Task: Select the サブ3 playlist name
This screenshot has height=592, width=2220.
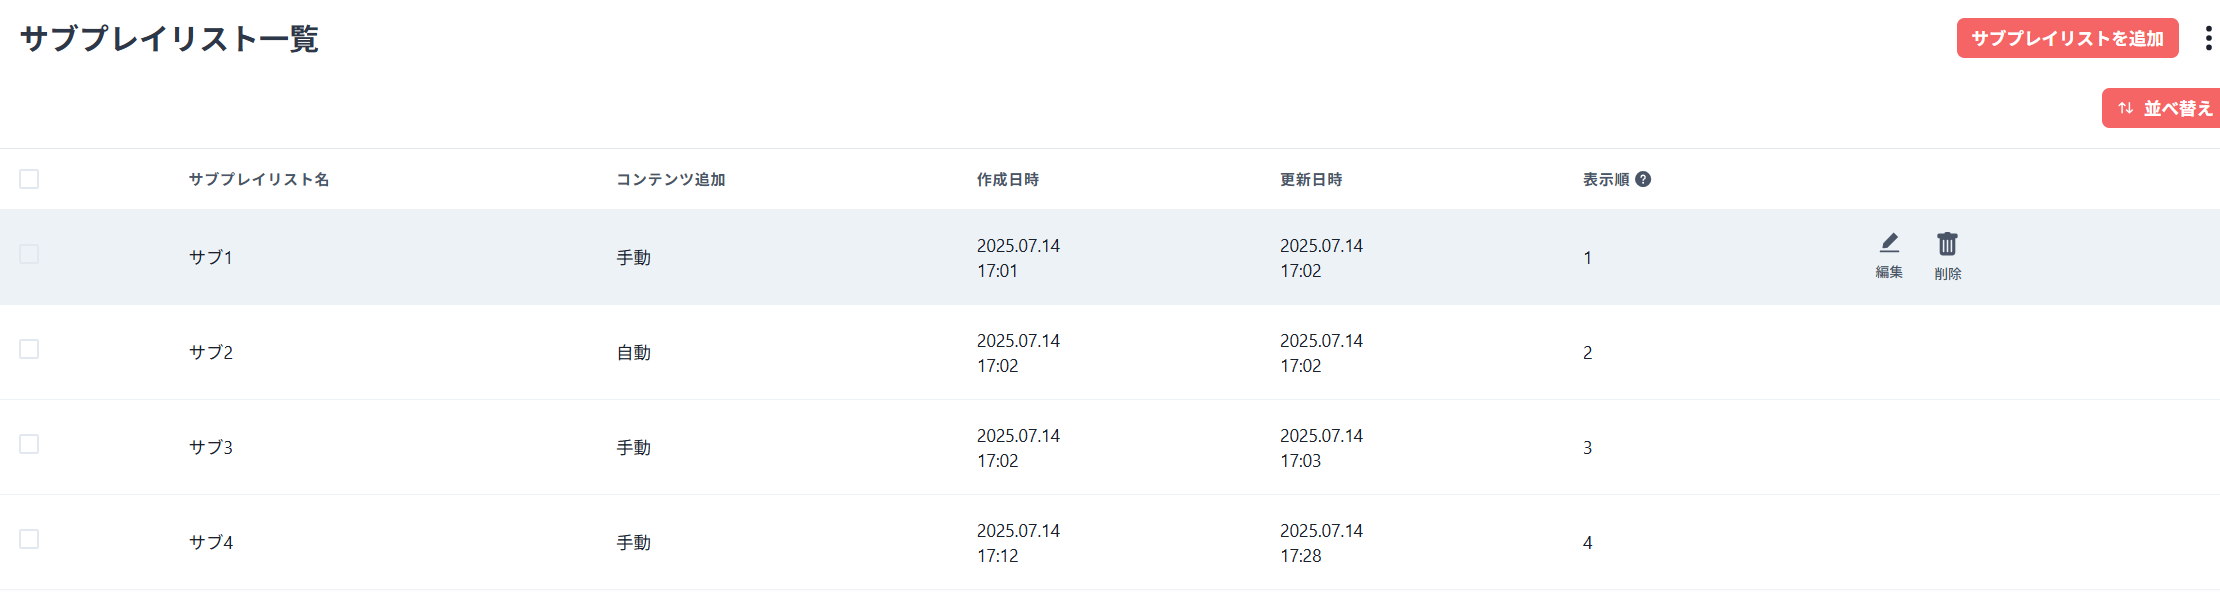Action: click(211, 447)
